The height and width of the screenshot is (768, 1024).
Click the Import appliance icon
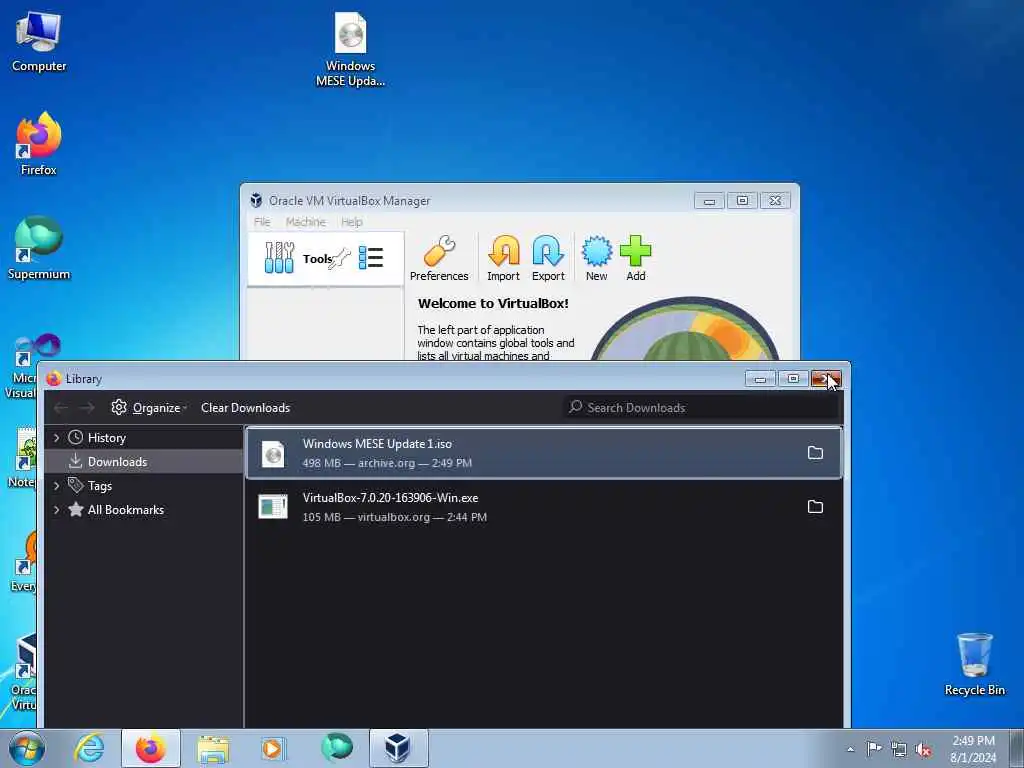point(504,259)
